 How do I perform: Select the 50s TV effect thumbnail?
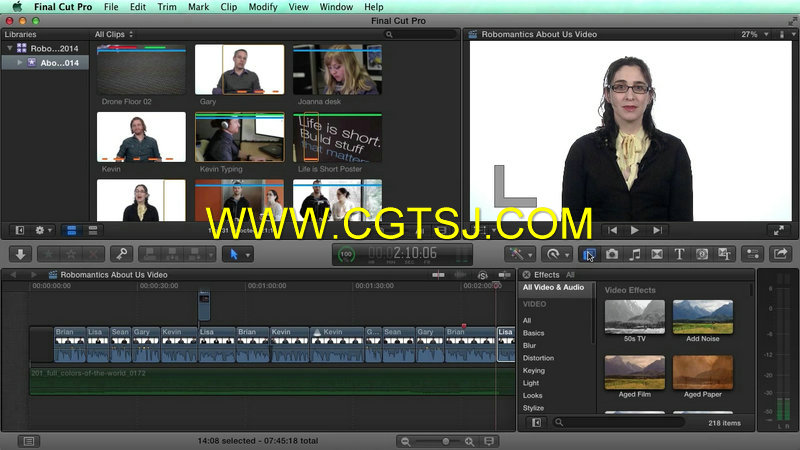[635, 317]
